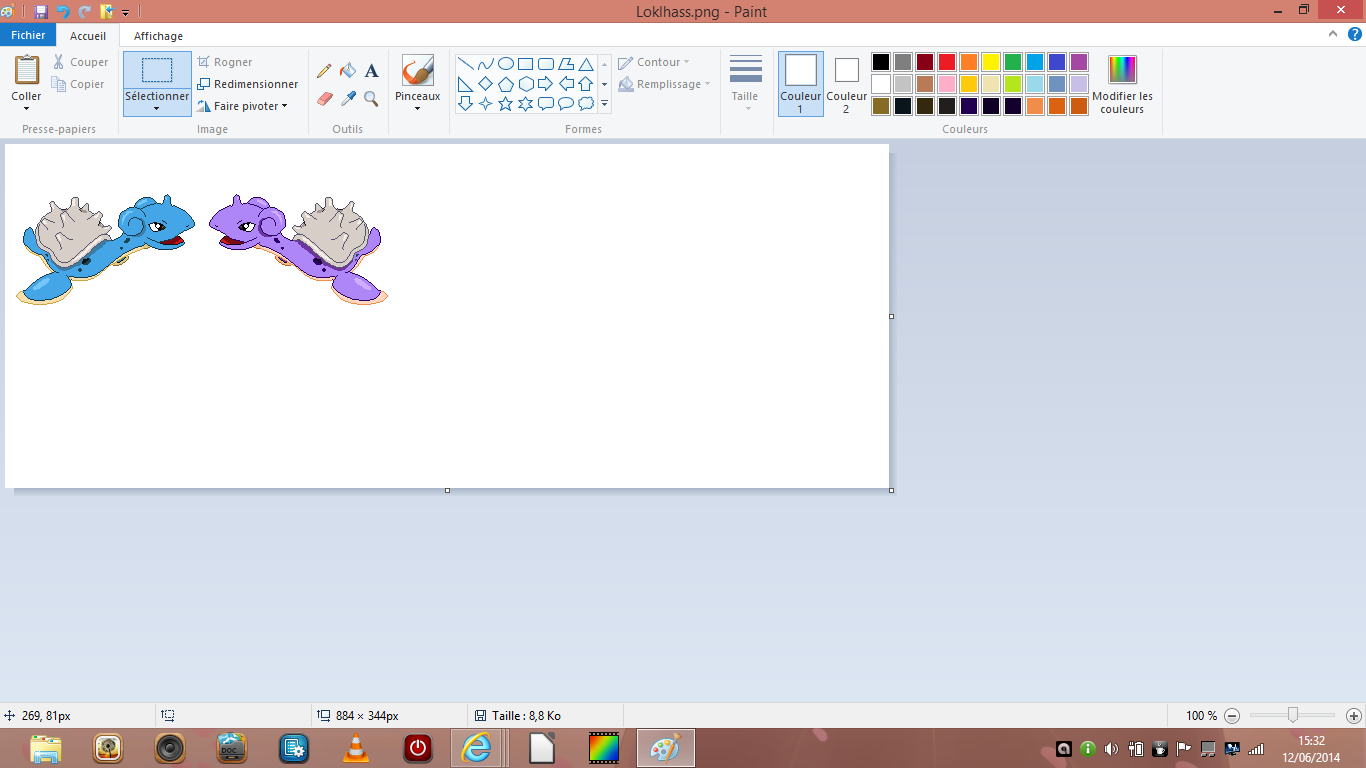This screenshot has width=1366, height=768.
Task: Click the zoom slider handle
Action: [1293, 715]
